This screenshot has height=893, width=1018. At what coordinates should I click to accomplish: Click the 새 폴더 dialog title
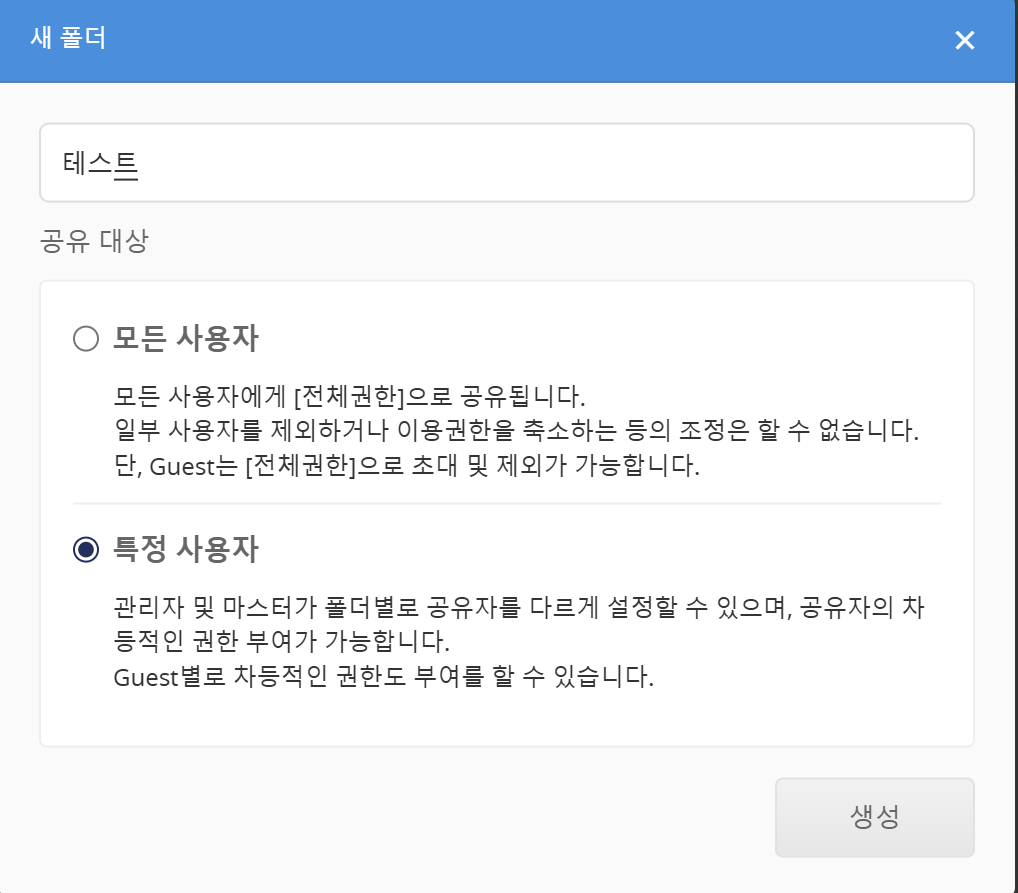click(69, 40)
